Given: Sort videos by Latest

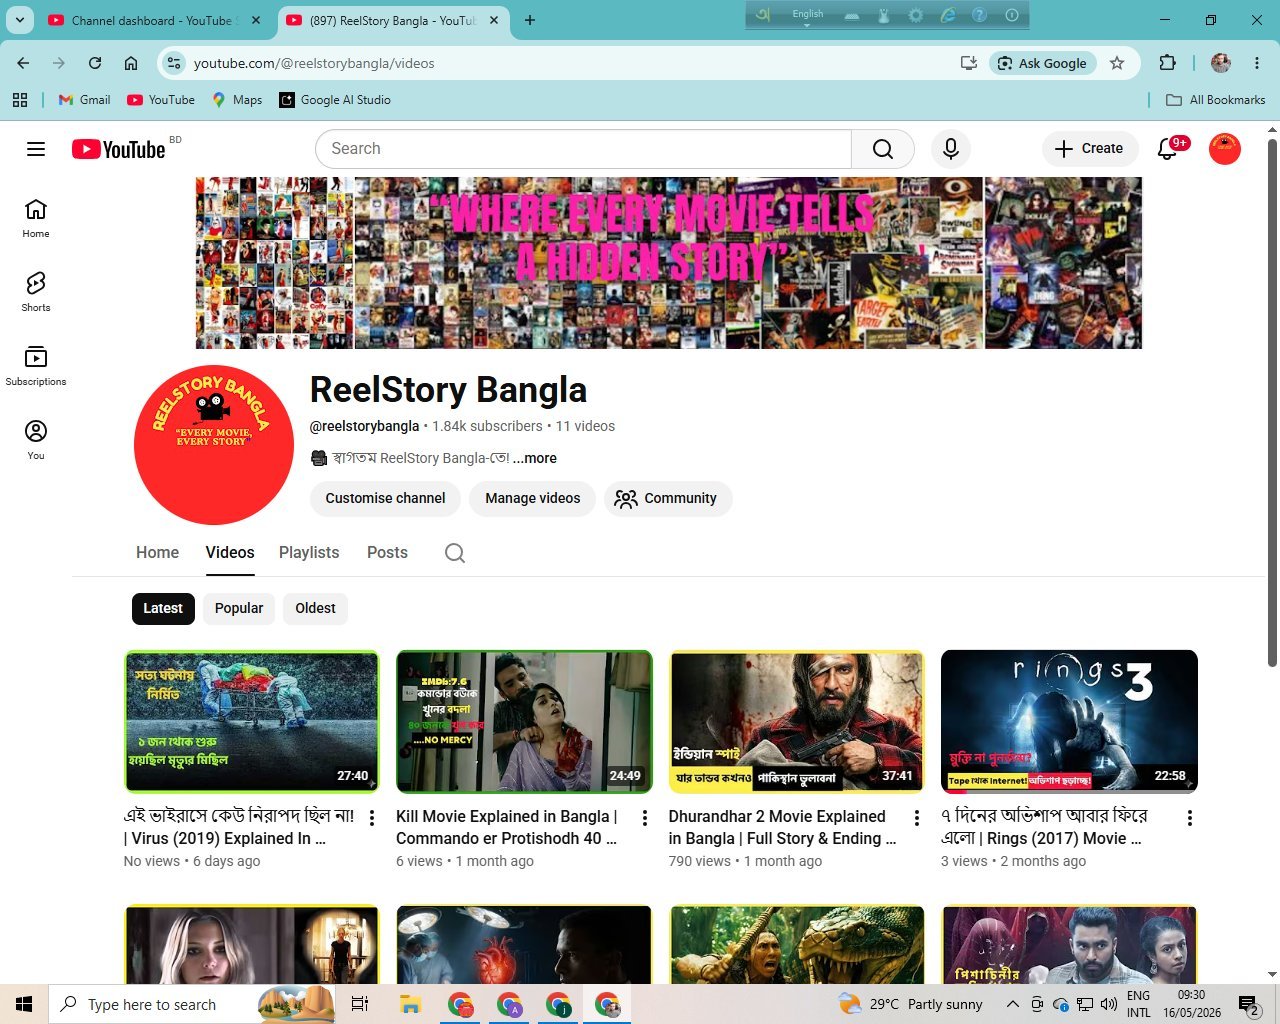Looking at the screenshot, I should pyautogui.click(x=163, y=608).
